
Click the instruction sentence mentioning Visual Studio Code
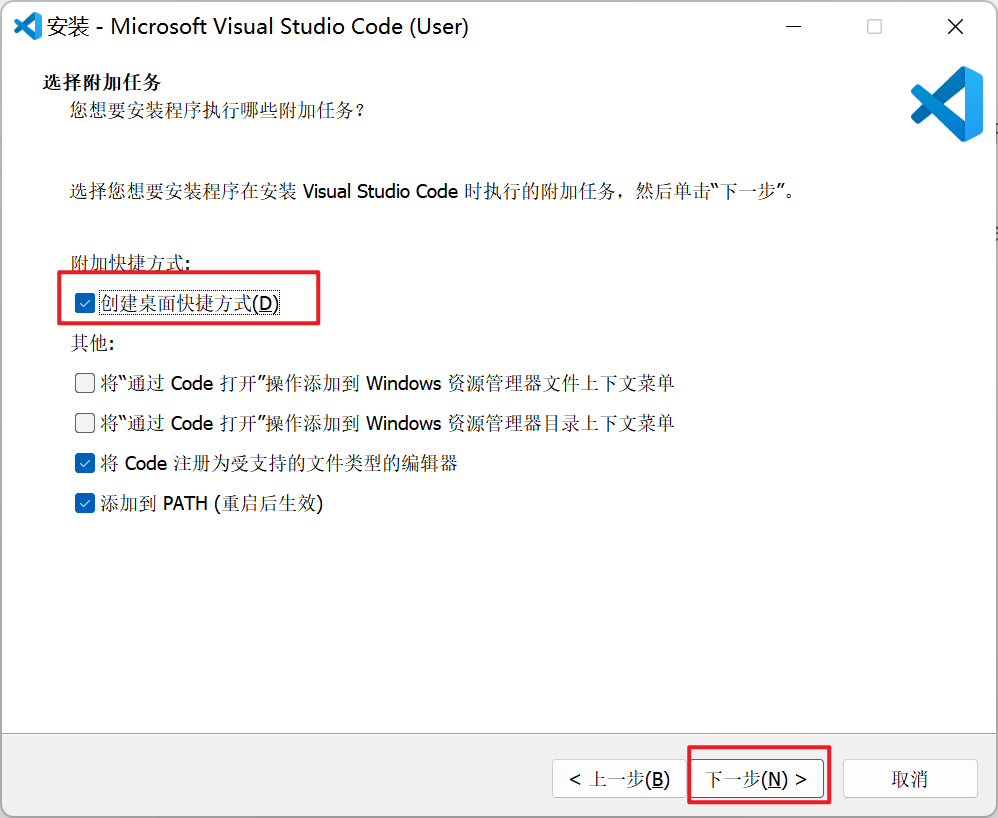click(432, 191)
